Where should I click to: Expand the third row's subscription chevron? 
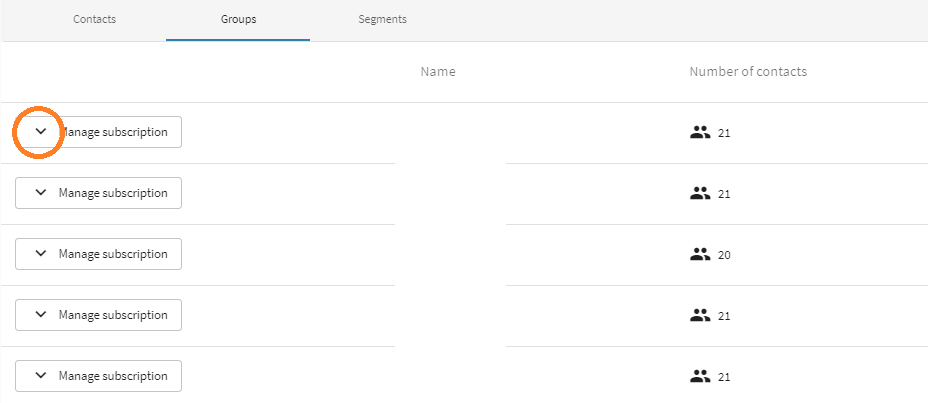(40, 254)
